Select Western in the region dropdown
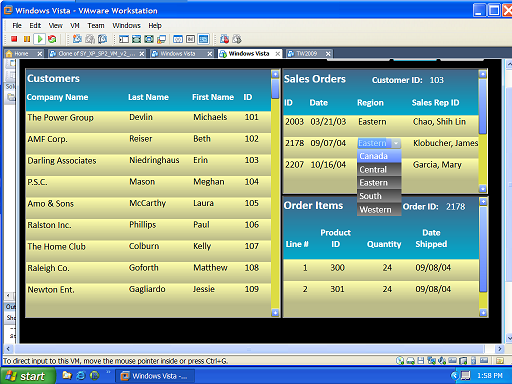The height and width of the screenshot is (384, 512). [379, 210]
